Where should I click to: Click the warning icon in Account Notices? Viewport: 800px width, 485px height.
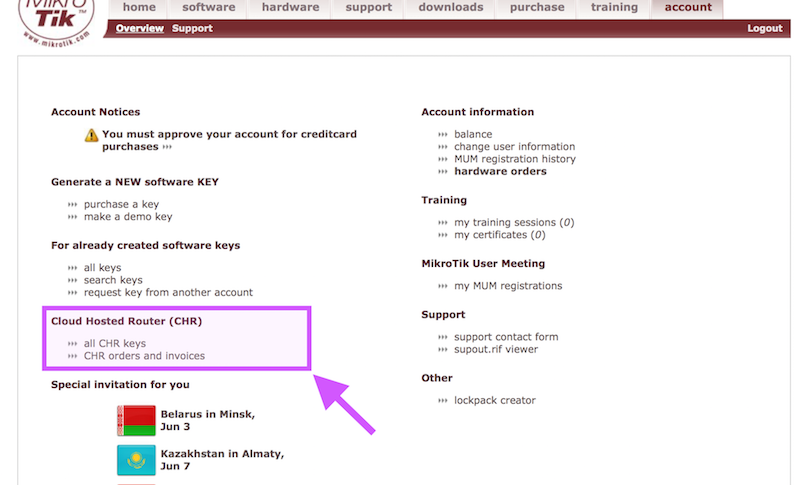[x=91, y=135]
